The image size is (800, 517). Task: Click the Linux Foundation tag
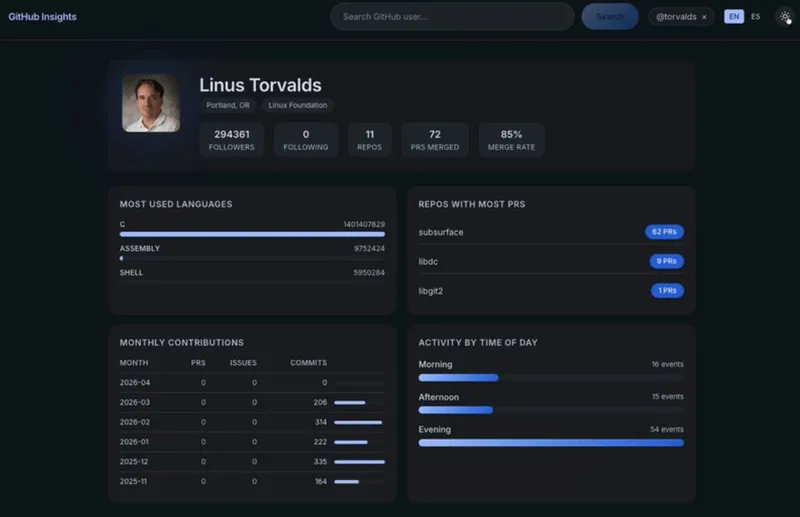coord(298,105)
